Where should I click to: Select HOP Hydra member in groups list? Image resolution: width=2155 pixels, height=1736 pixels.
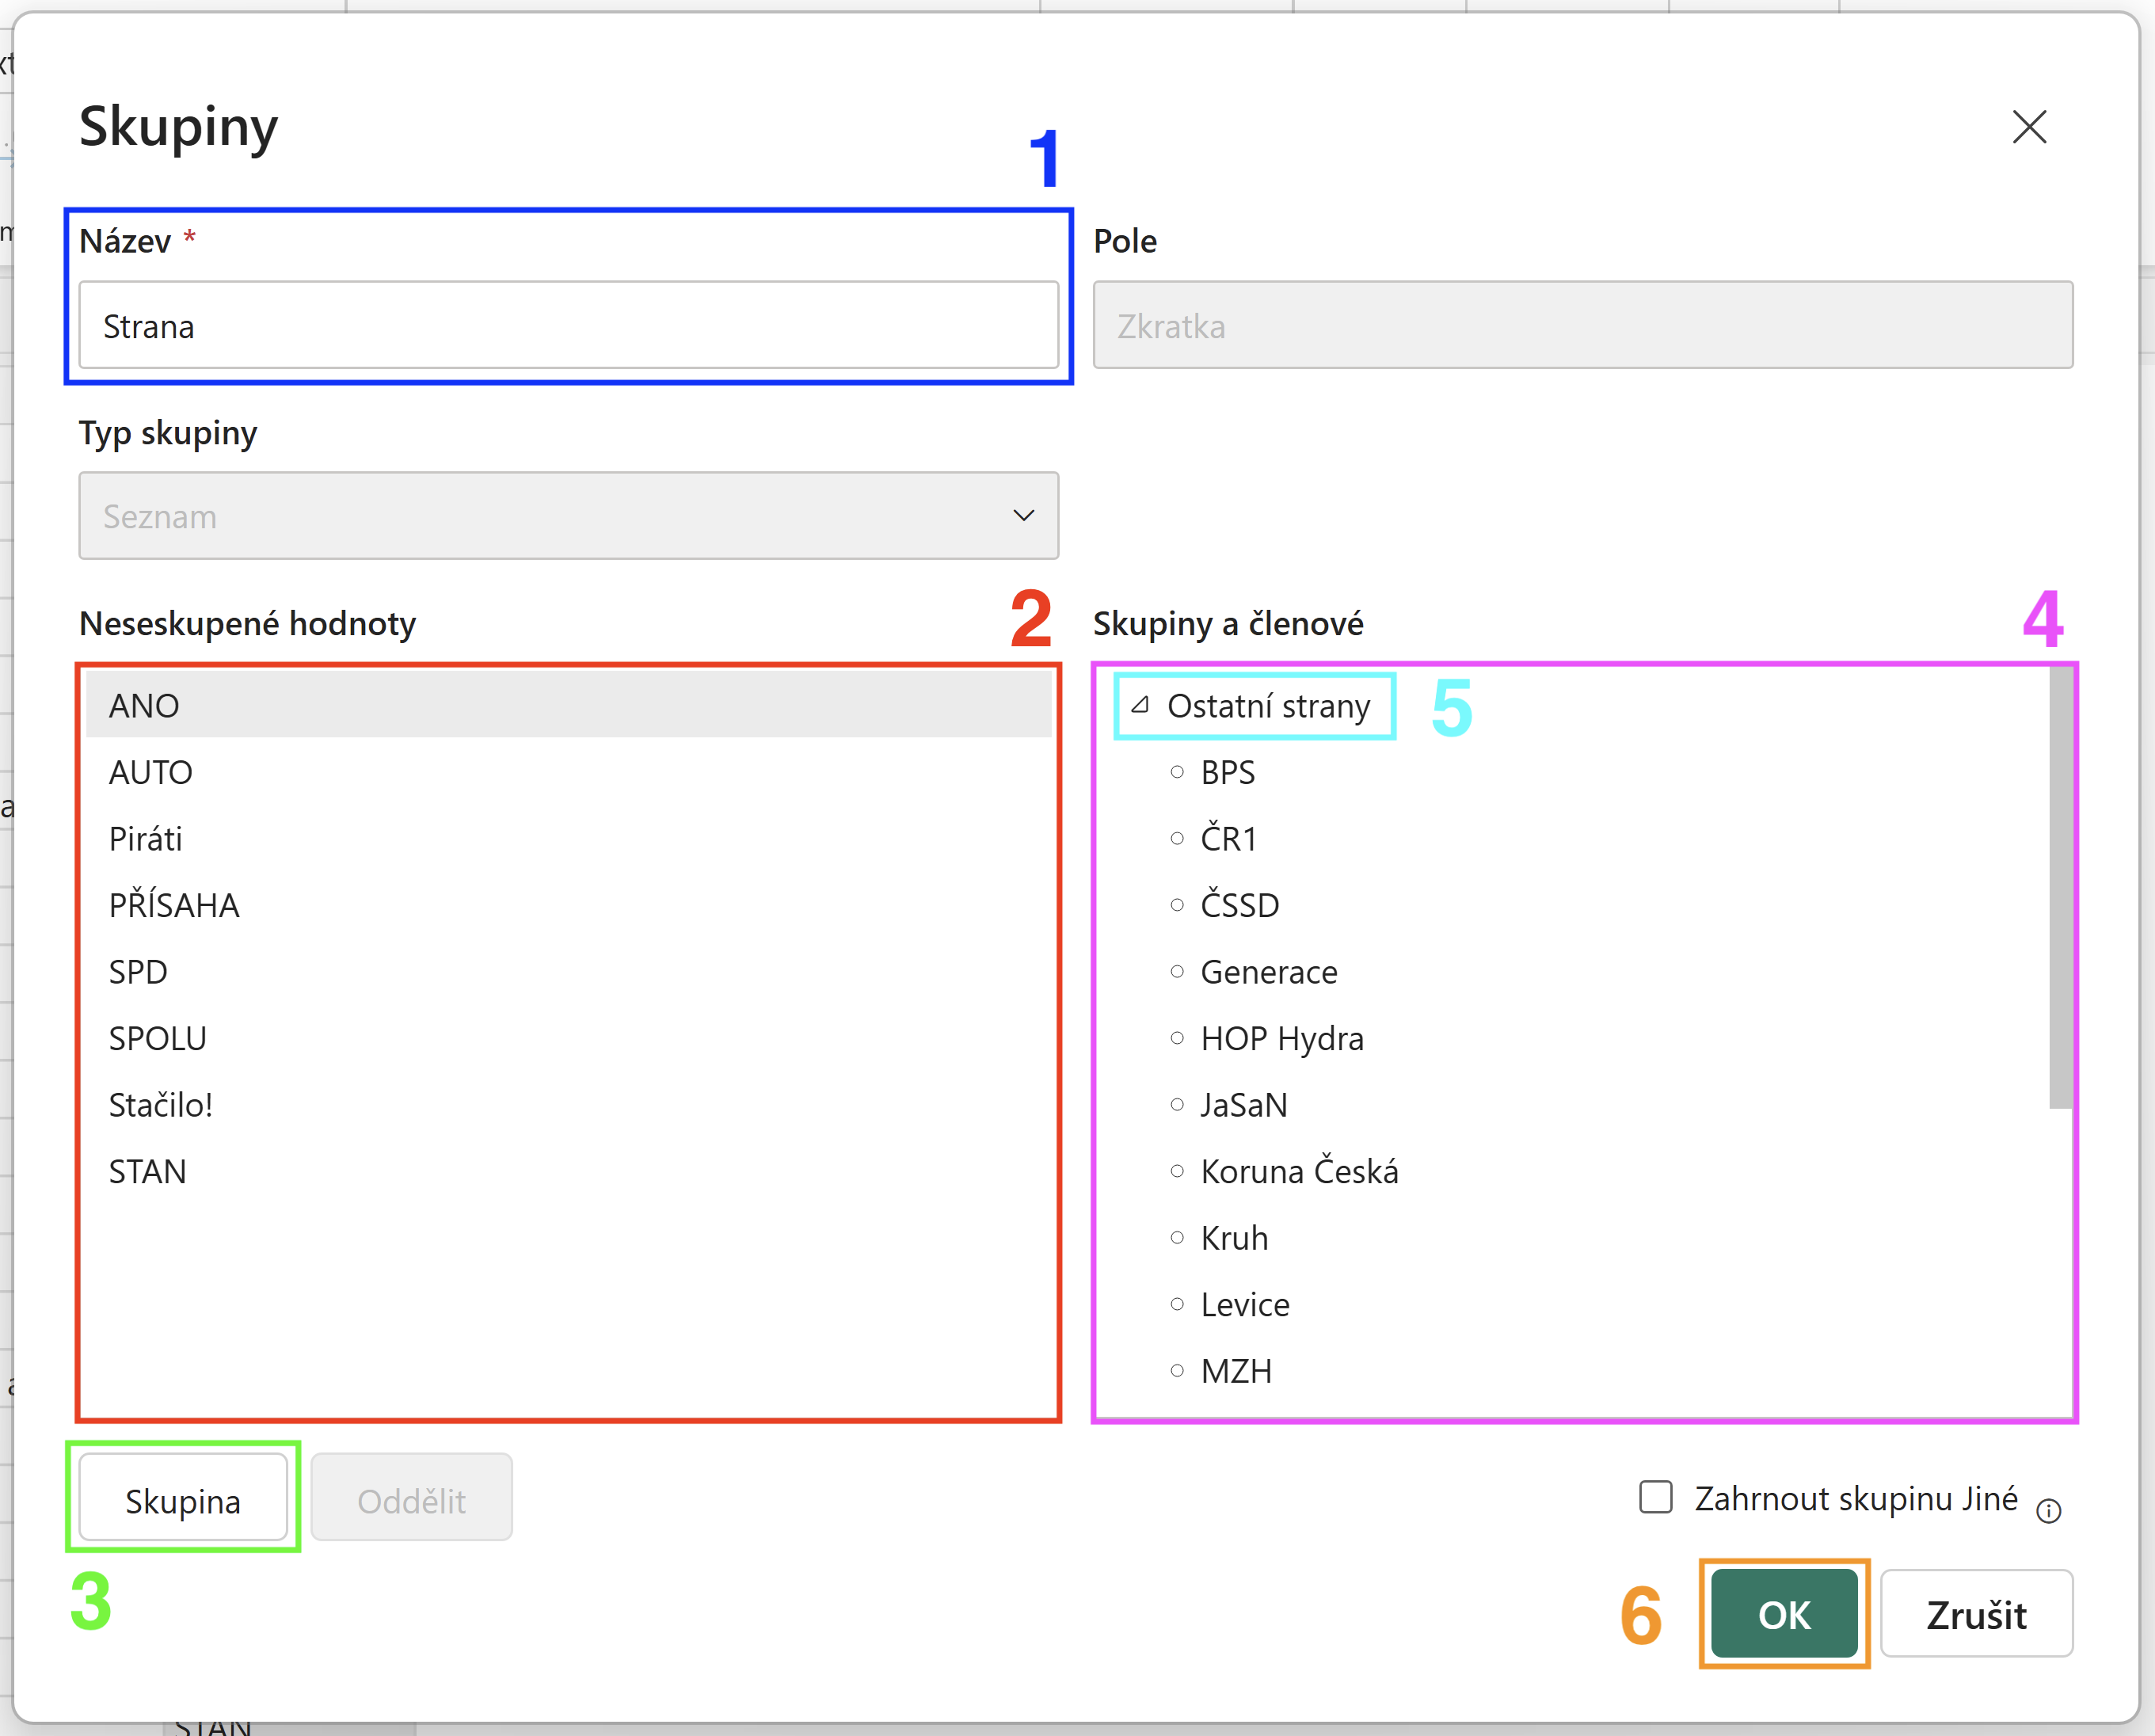pyautogui.click(x=1281, y=1038)
